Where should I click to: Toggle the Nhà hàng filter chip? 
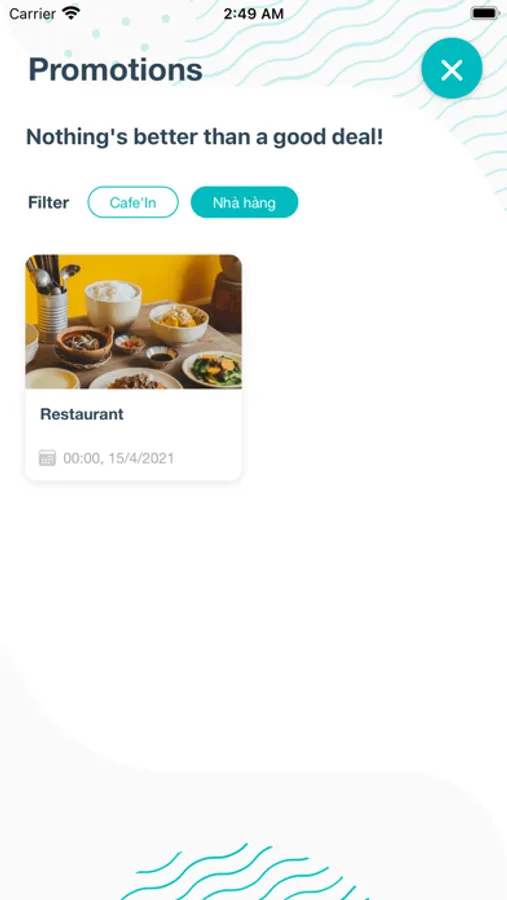pos(244,202)
